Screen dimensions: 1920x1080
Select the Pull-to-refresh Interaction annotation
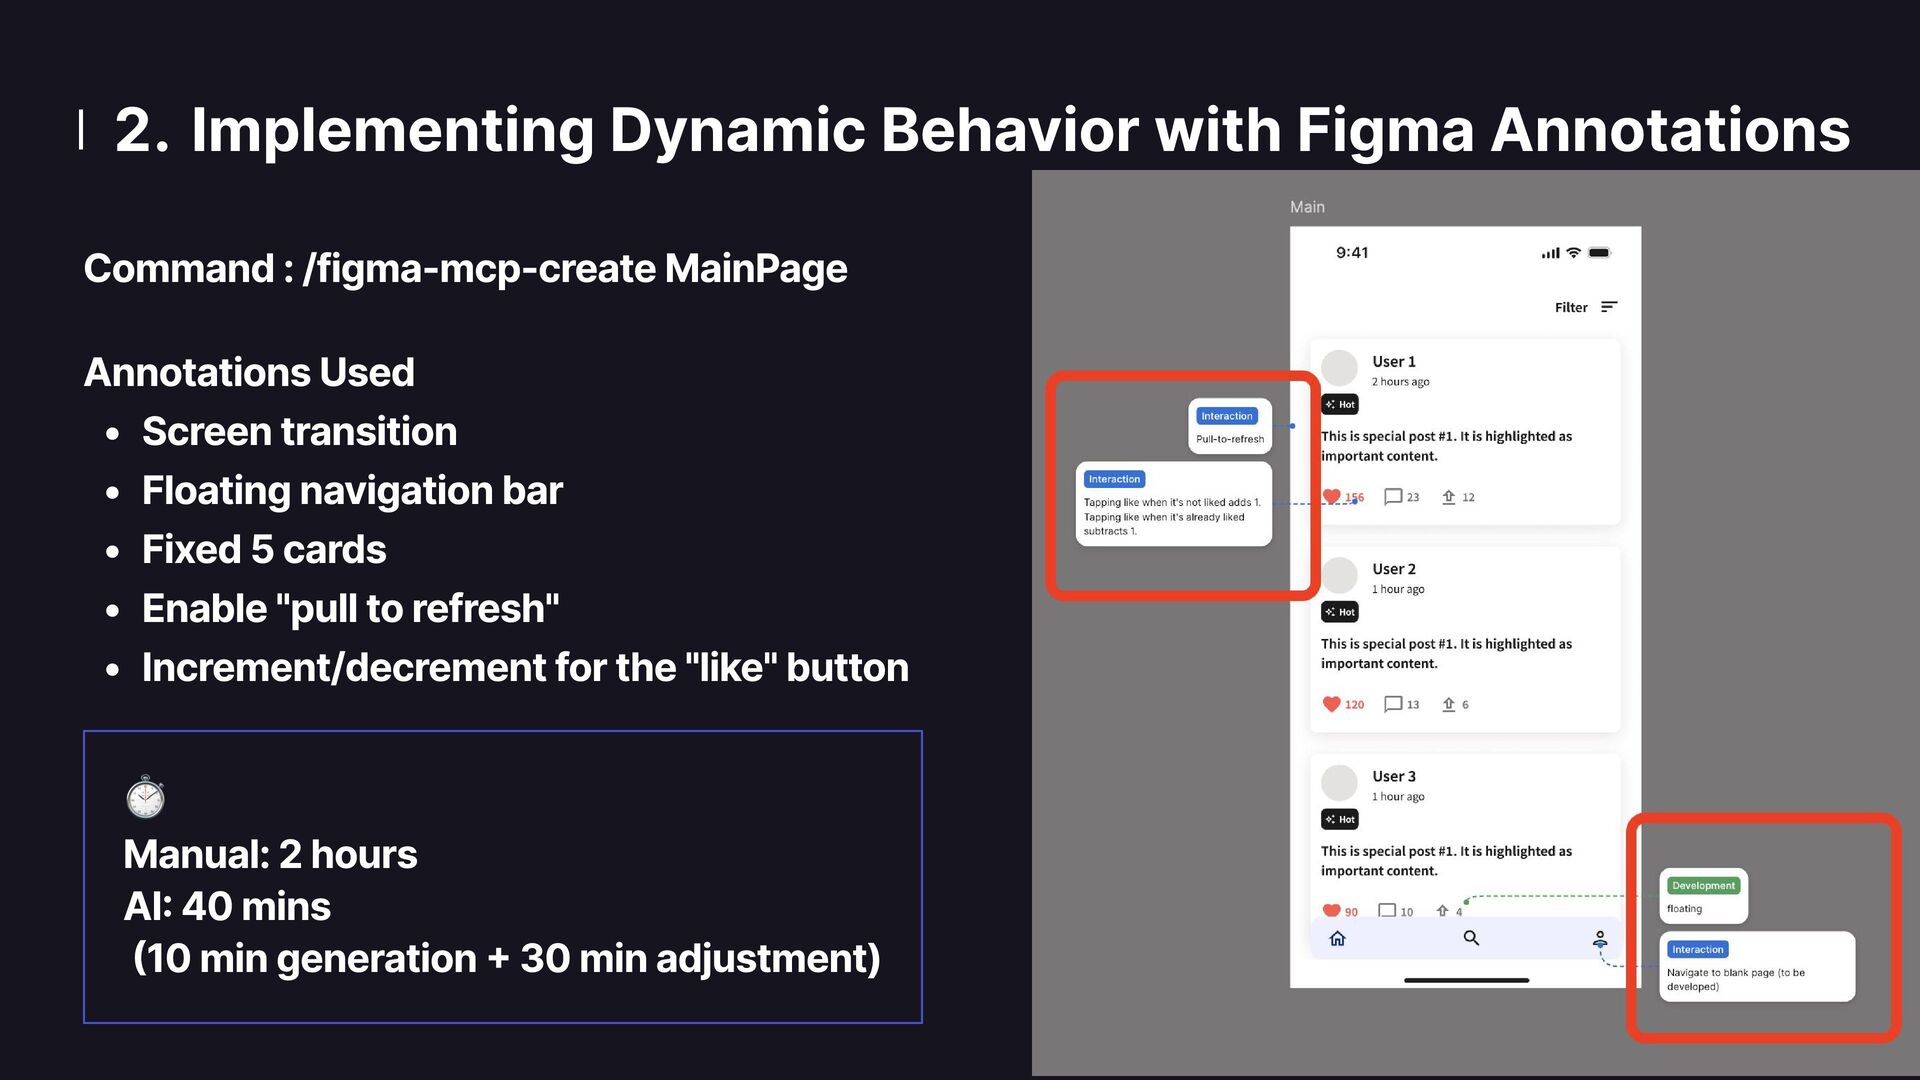tap(1229, 427)
